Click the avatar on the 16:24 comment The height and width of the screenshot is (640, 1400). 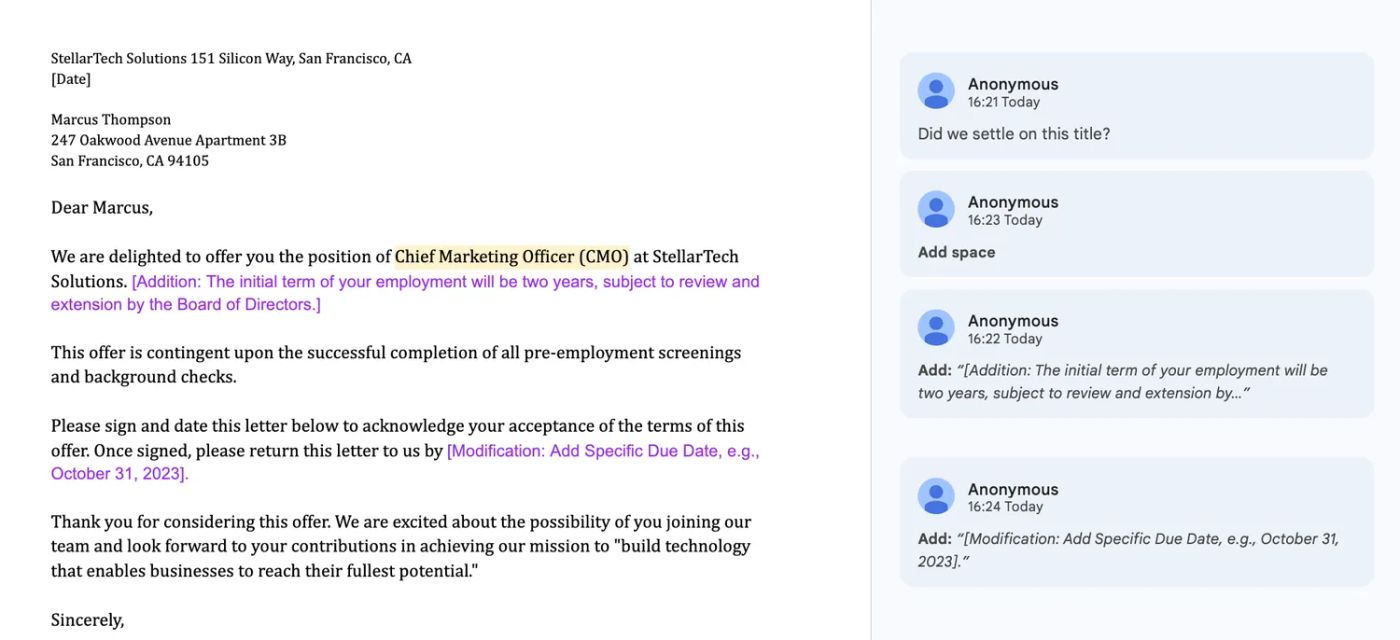[x=936, y=496]
